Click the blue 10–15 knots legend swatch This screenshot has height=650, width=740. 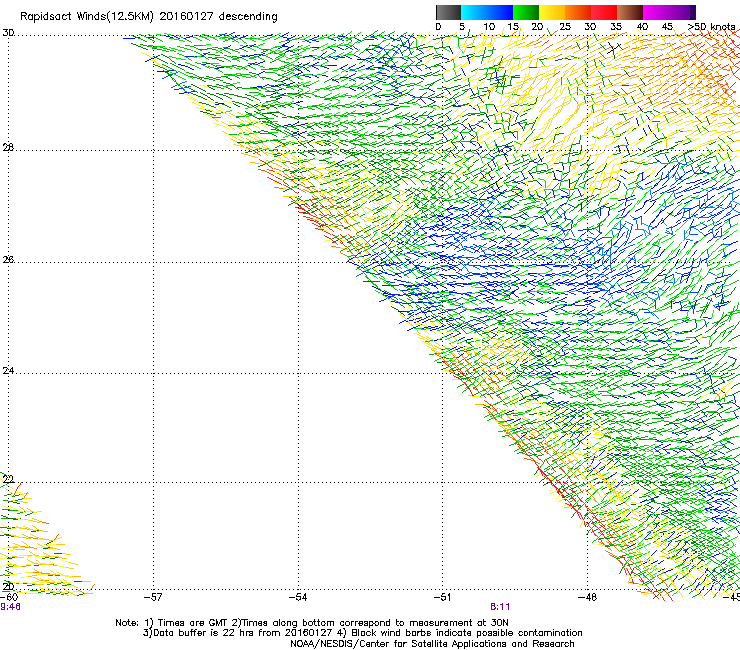(500, 12)
